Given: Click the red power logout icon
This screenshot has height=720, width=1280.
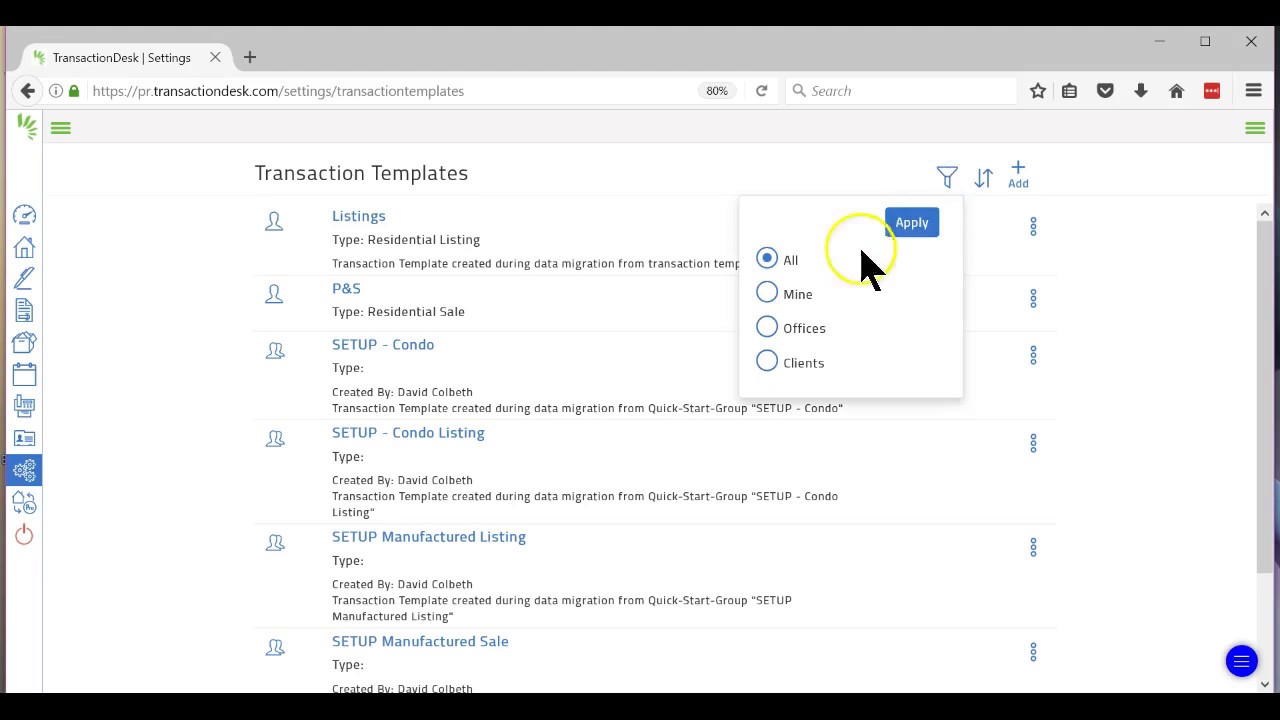Looking at the screenshot, I should click(x=25, y=535).
